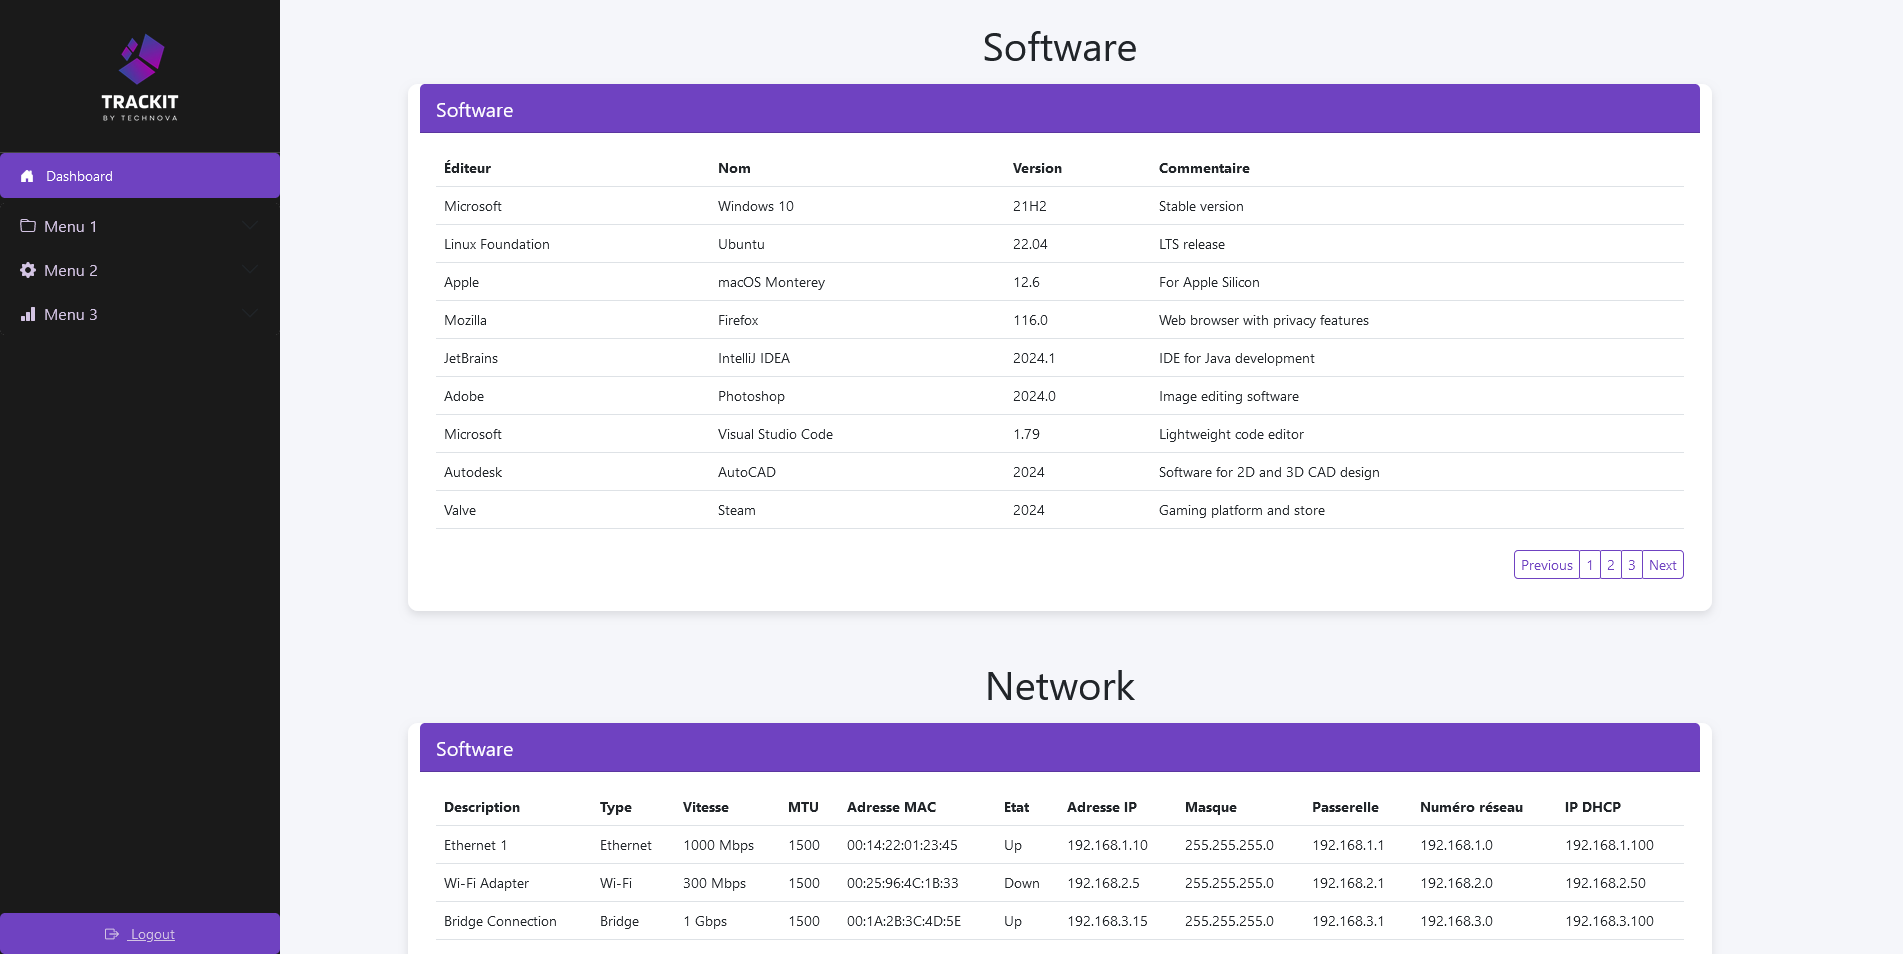Click the Dashboard home icon
Screen dimensions: 1903x954
27,176
